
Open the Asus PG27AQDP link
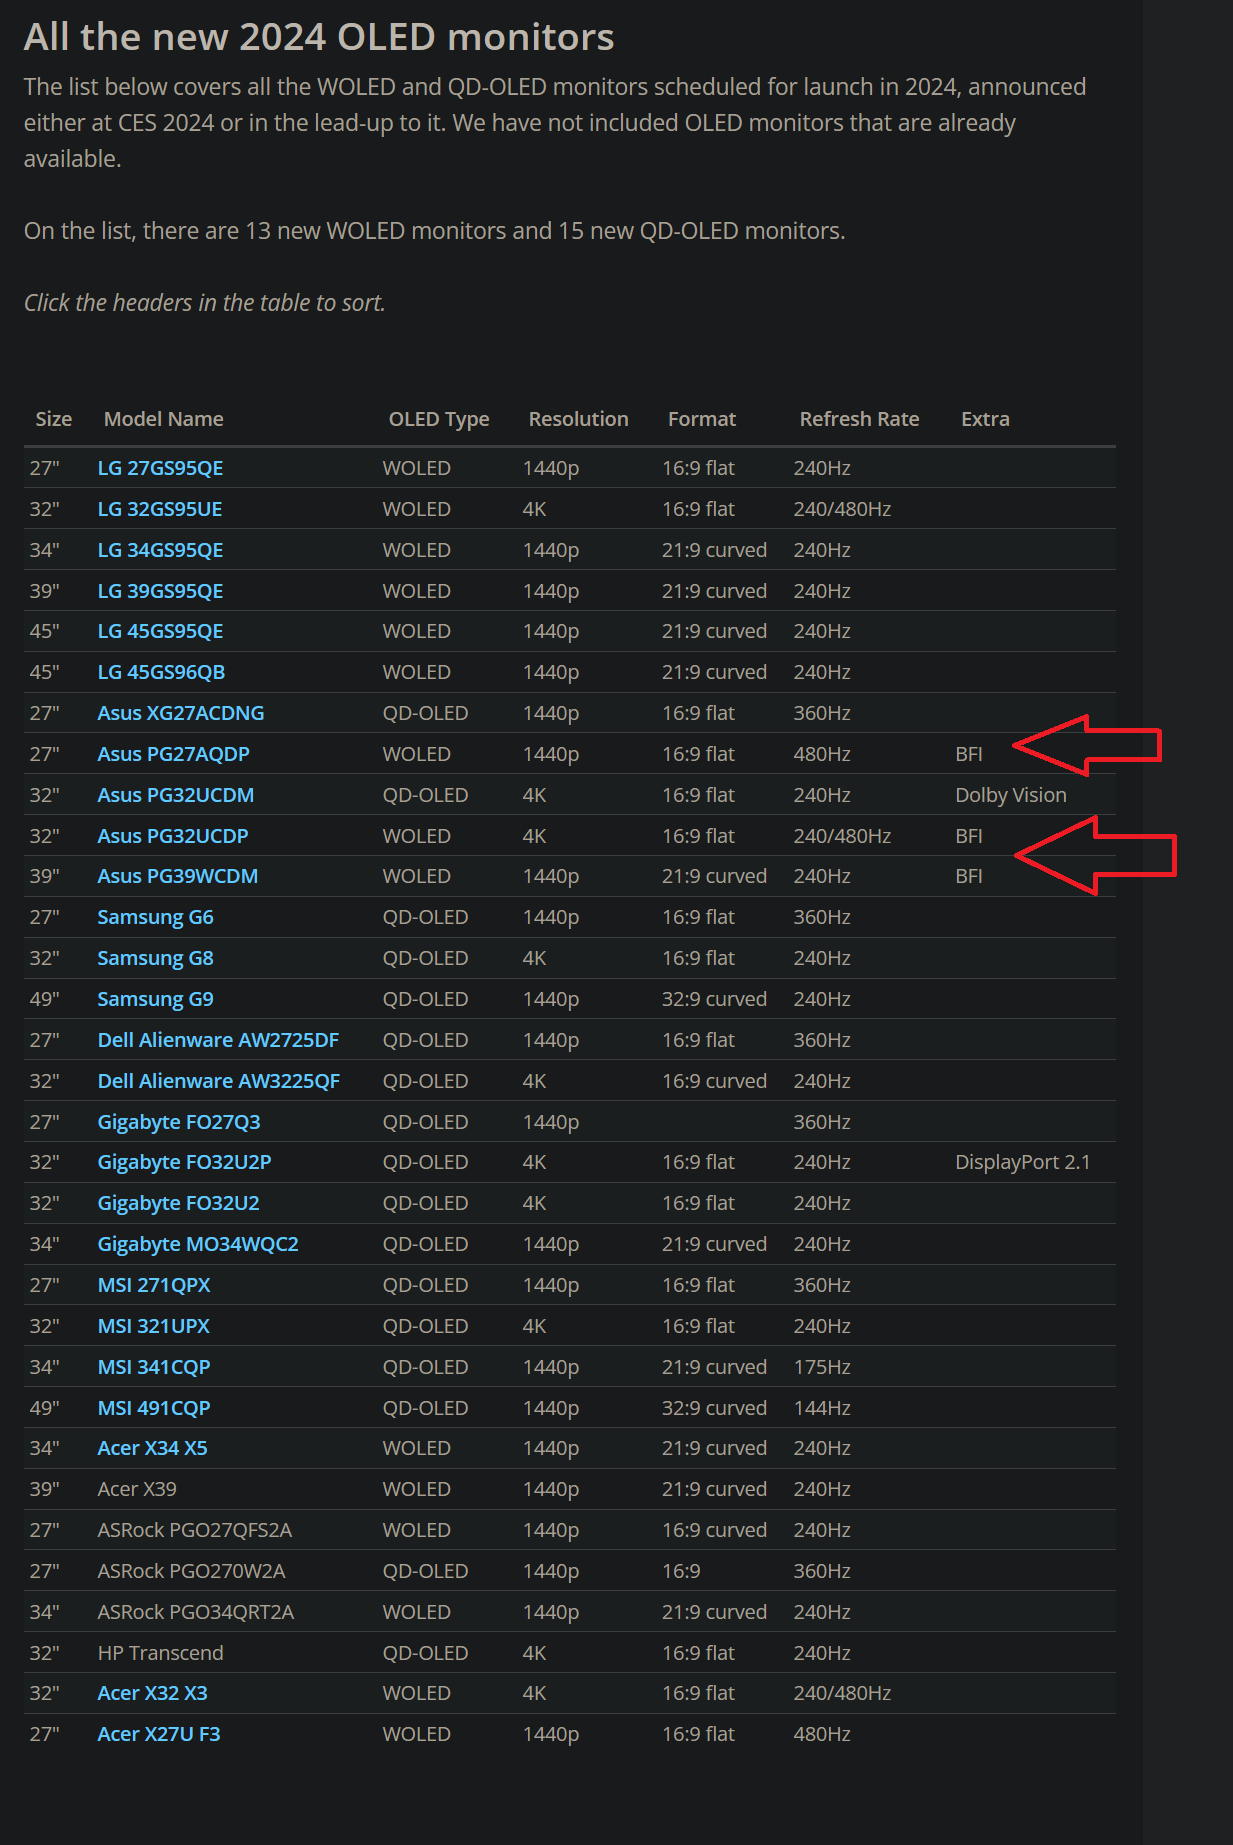pyautogui.click(x=173, y=754)
